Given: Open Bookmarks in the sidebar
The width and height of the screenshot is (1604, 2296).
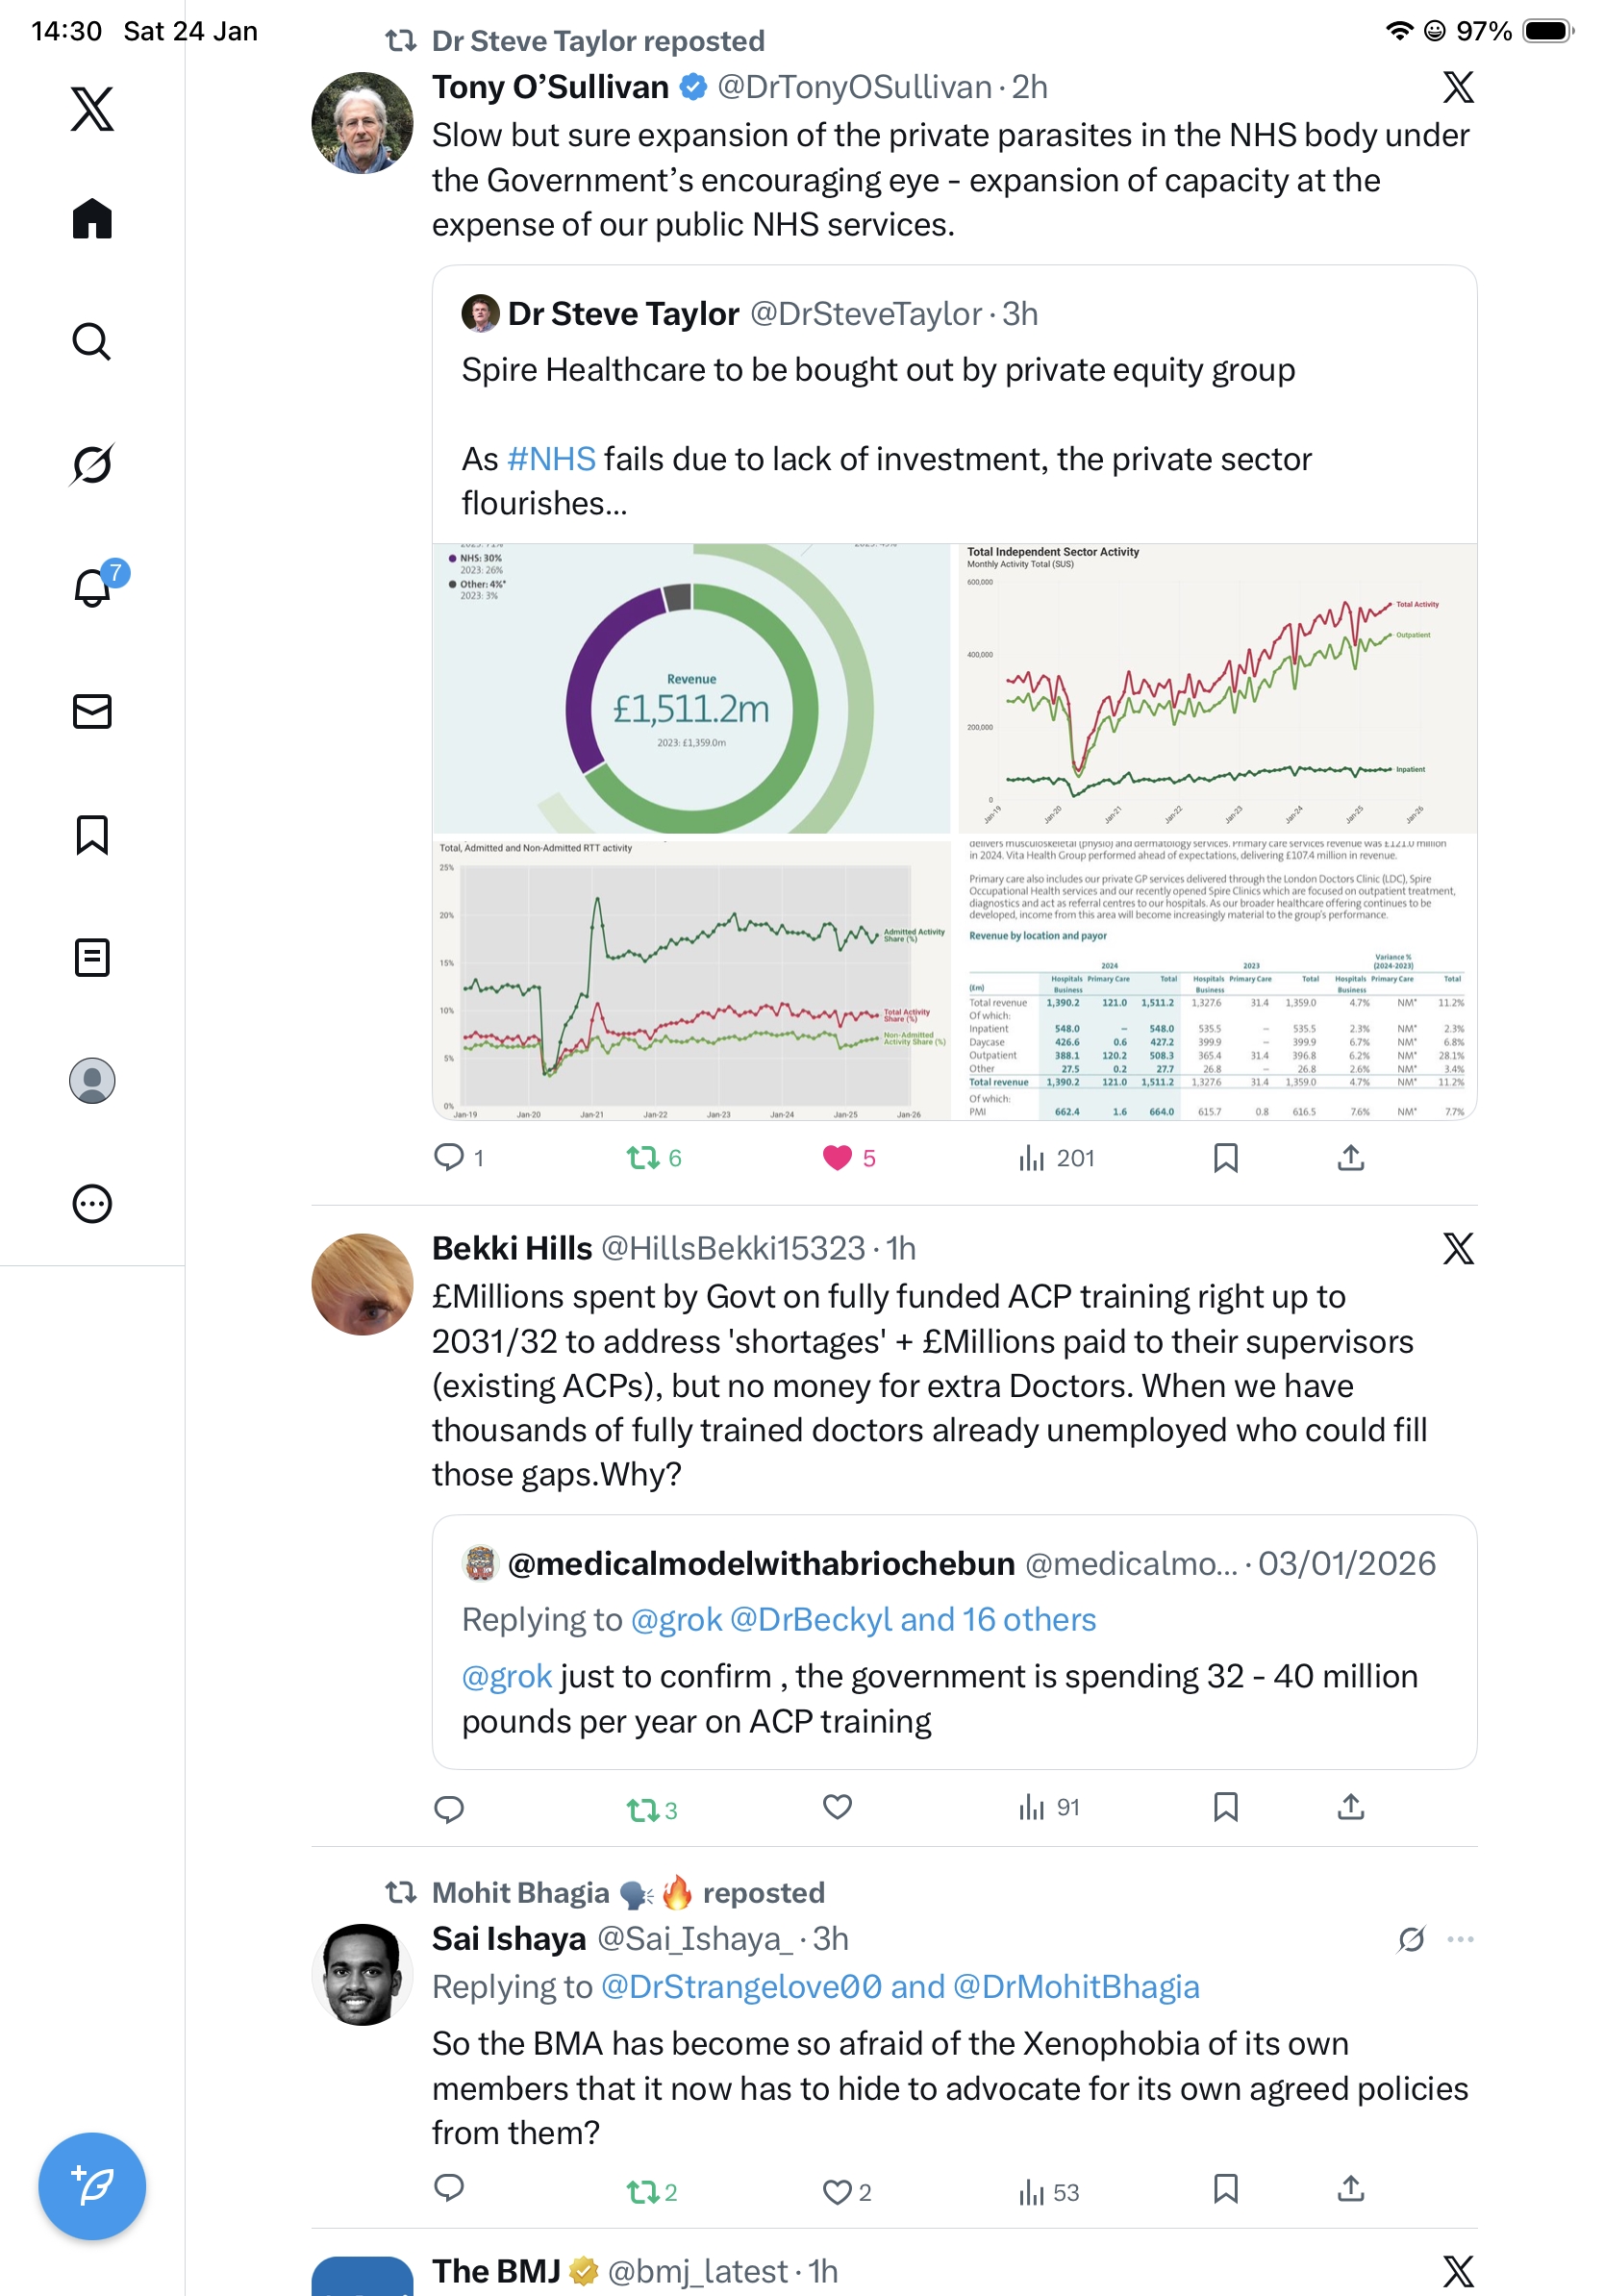Looking at the screenshot, I should 92,834.
